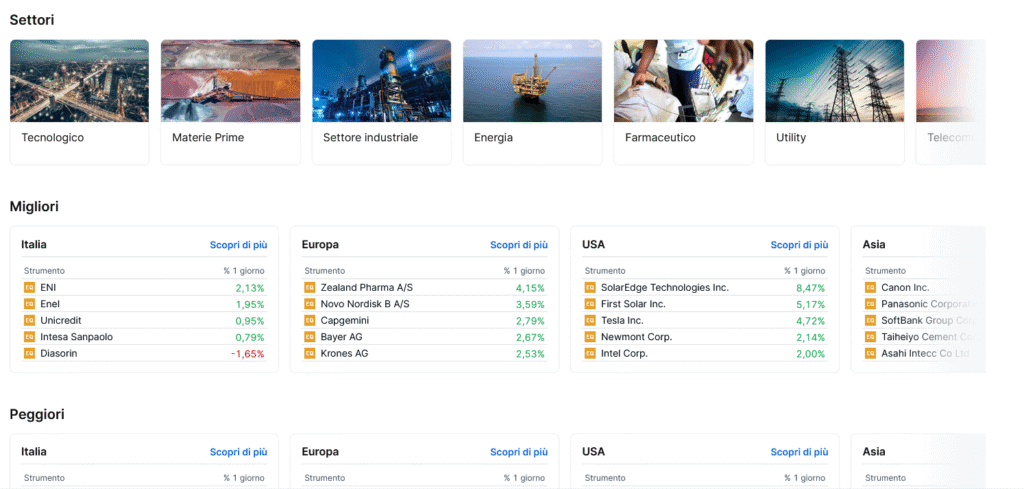Click the EQ icon beside Panasonic Corporation
The height and width of the screenshot is (489, 1024).
point(870,304)
